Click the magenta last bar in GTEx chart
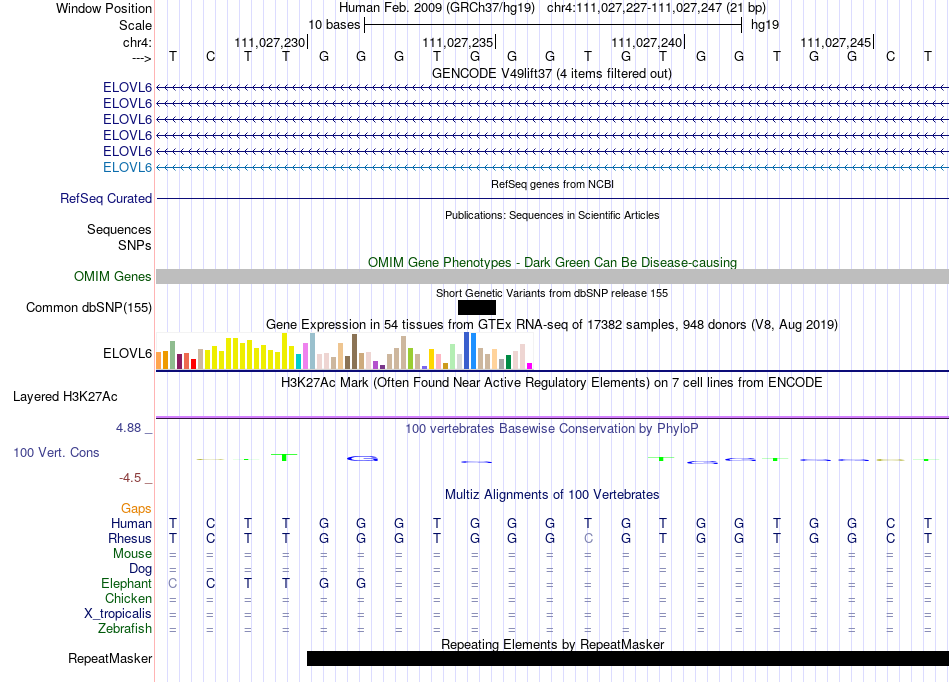 click(x=530, y=366)
